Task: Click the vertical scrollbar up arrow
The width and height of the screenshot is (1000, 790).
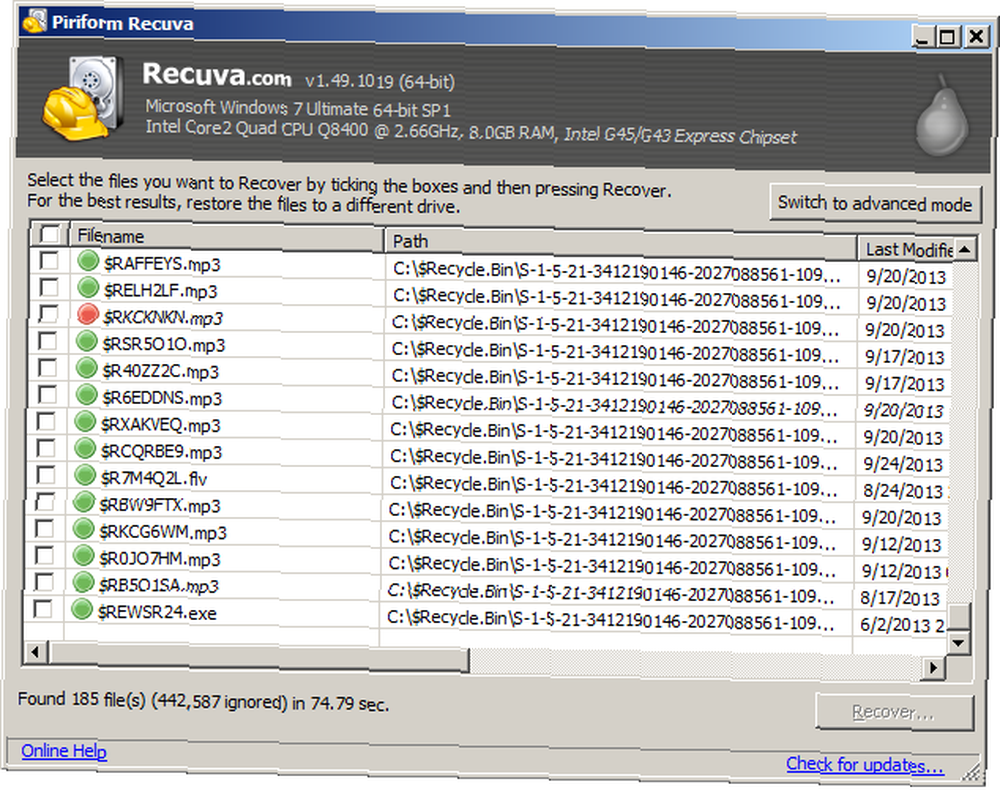Action: coord(965,249)
